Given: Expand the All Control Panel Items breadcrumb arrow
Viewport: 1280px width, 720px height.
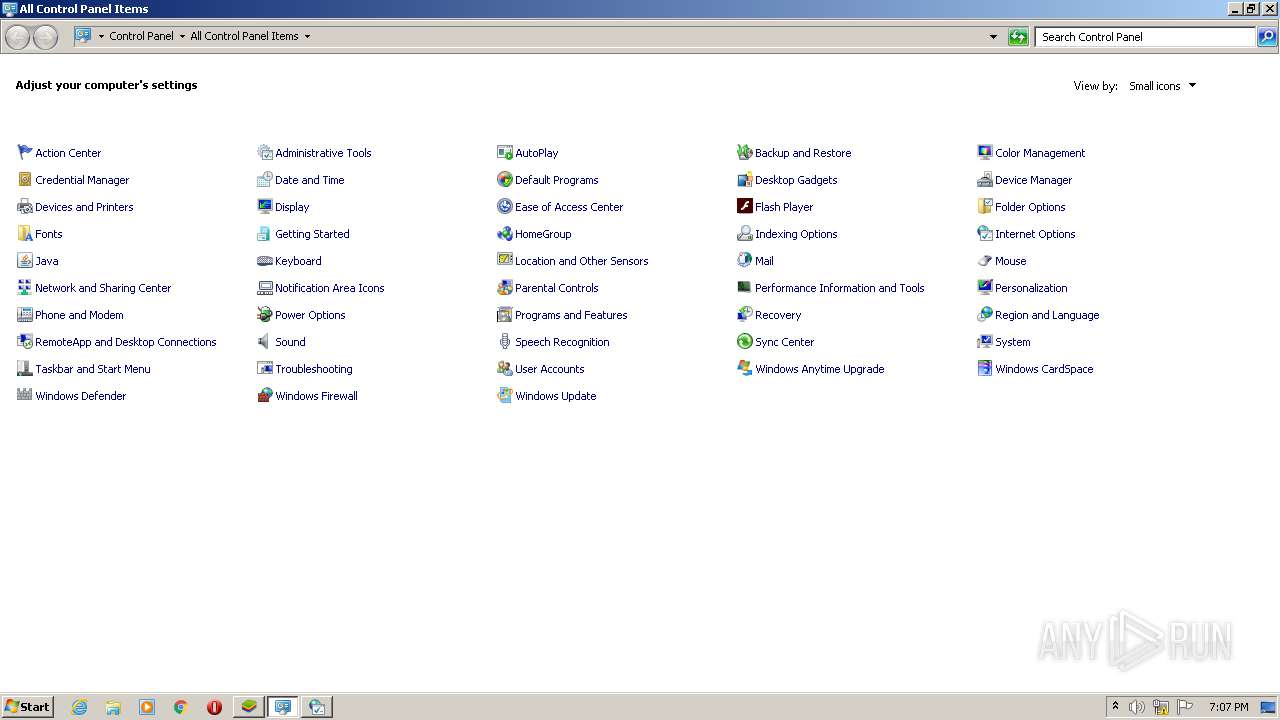Looking at the screenshot, I should pyautogui.click(x=307, y=36).
